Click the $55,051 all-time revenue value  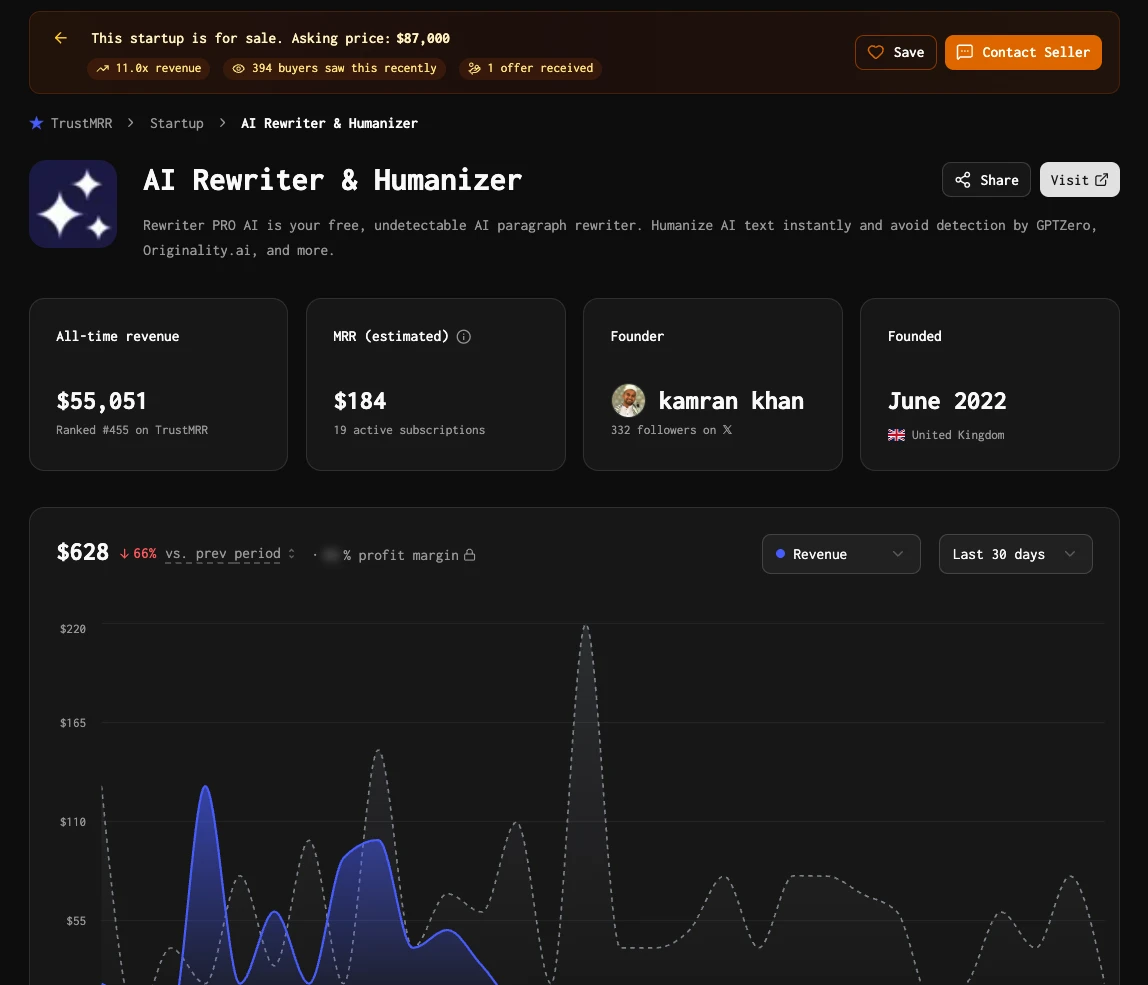point(101,401)
